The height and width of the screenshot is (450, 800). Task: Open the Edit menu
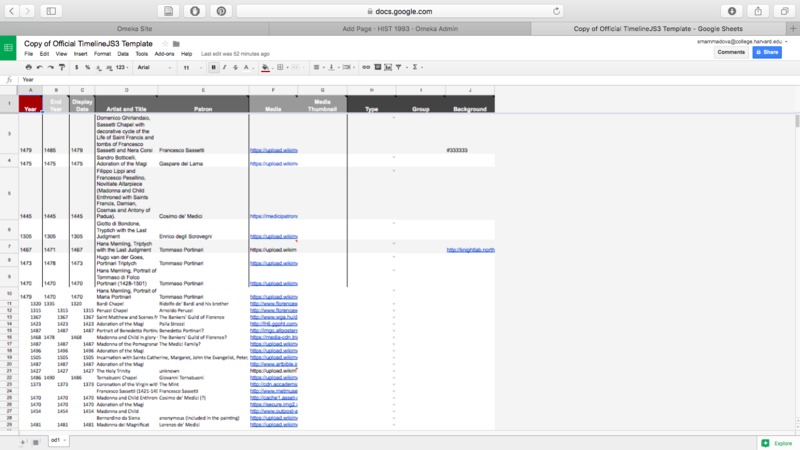[44, 54]
